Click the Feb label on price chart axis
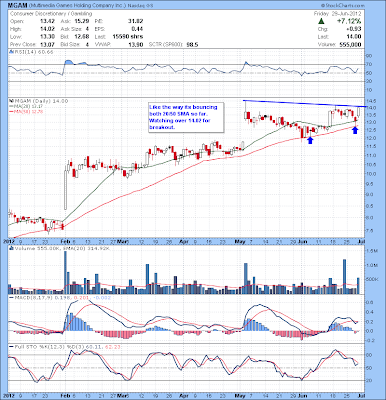Viewport: 386px width, 400px height. click(x=64, y=241)
